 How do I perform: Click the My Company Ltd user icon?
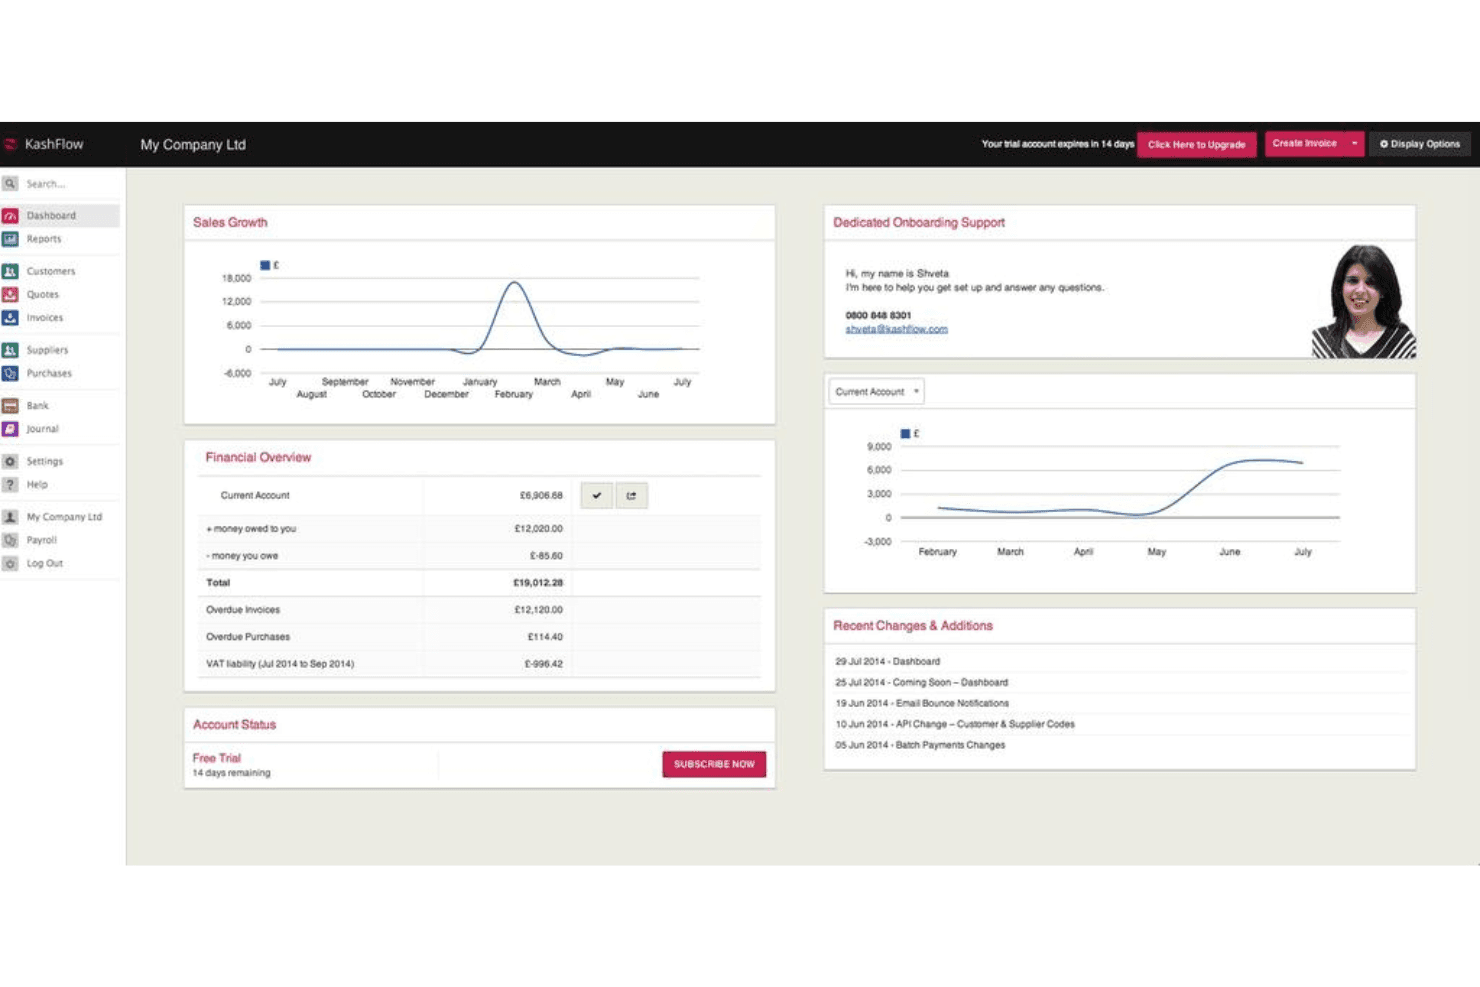coord(10,517)
